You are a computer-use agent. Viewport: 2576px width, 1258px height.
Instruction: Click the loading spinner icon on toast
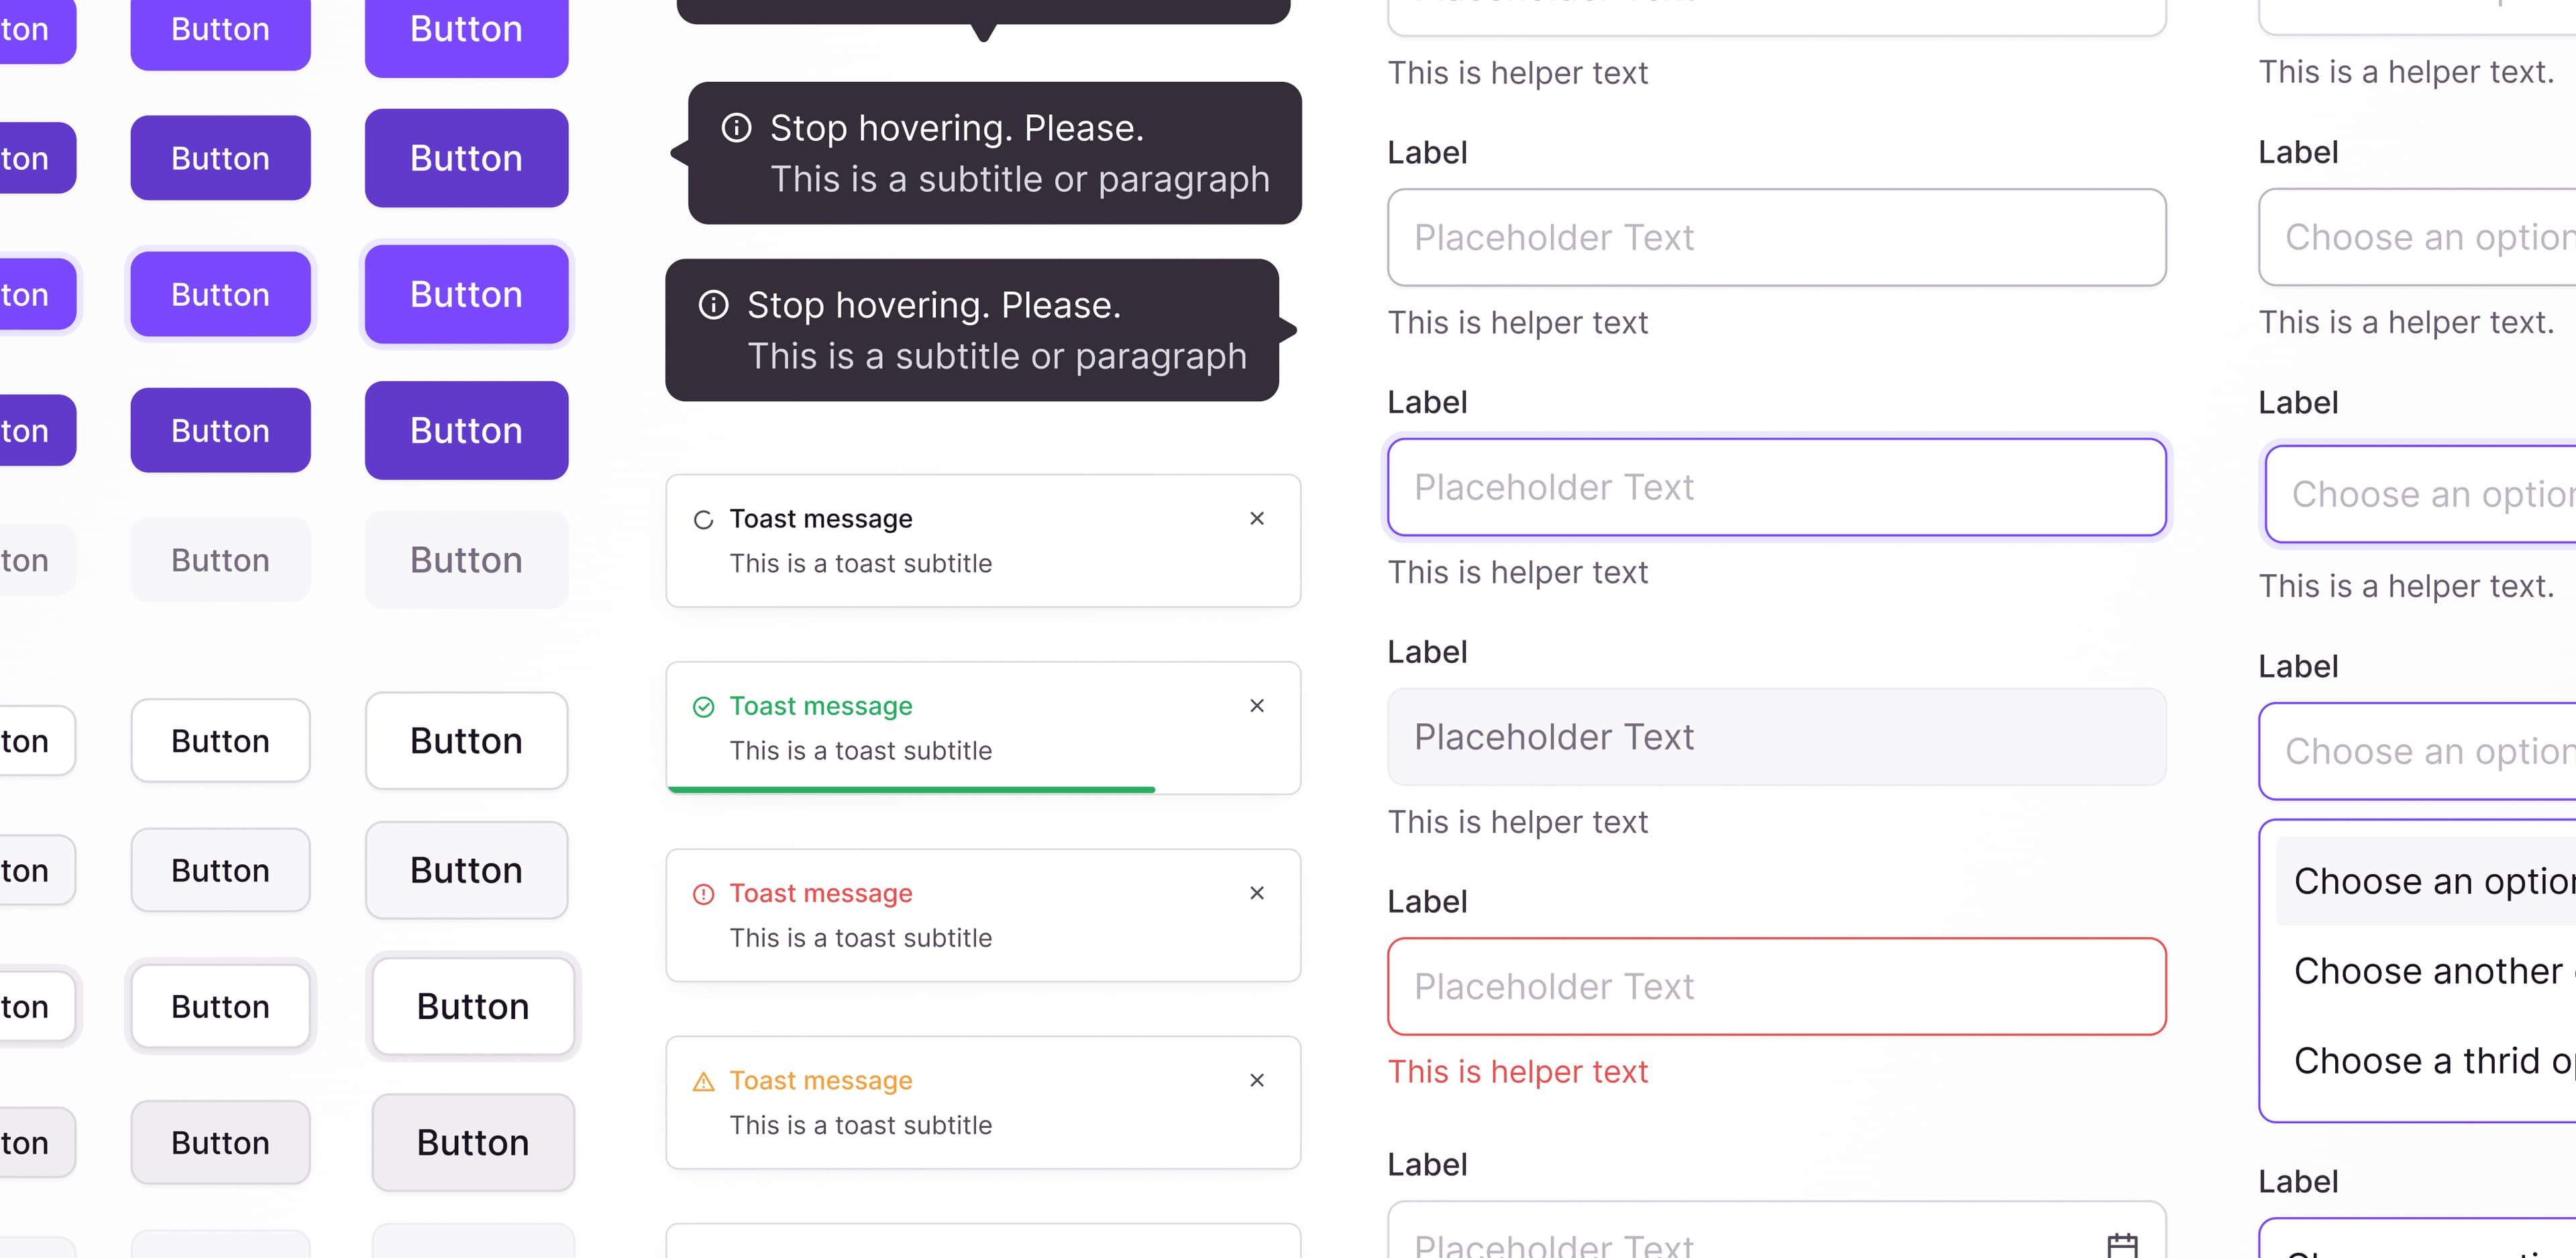(703, 519)
